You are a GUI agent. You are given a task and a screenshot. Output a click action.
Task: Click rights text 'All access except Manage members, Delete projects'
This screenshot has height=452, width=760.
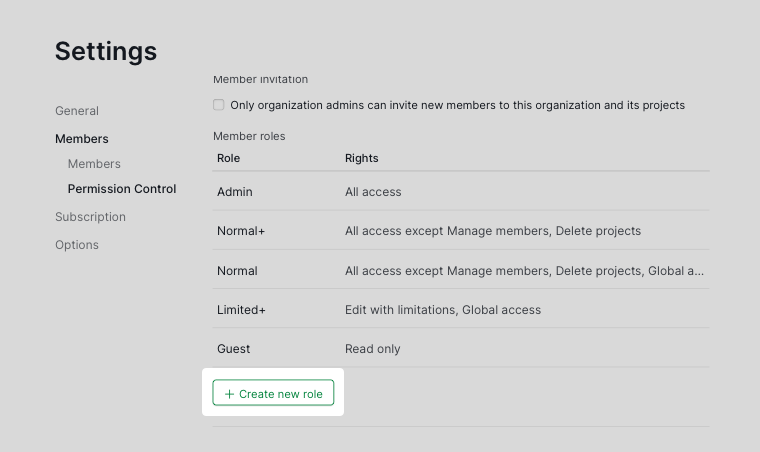[493, 231]
